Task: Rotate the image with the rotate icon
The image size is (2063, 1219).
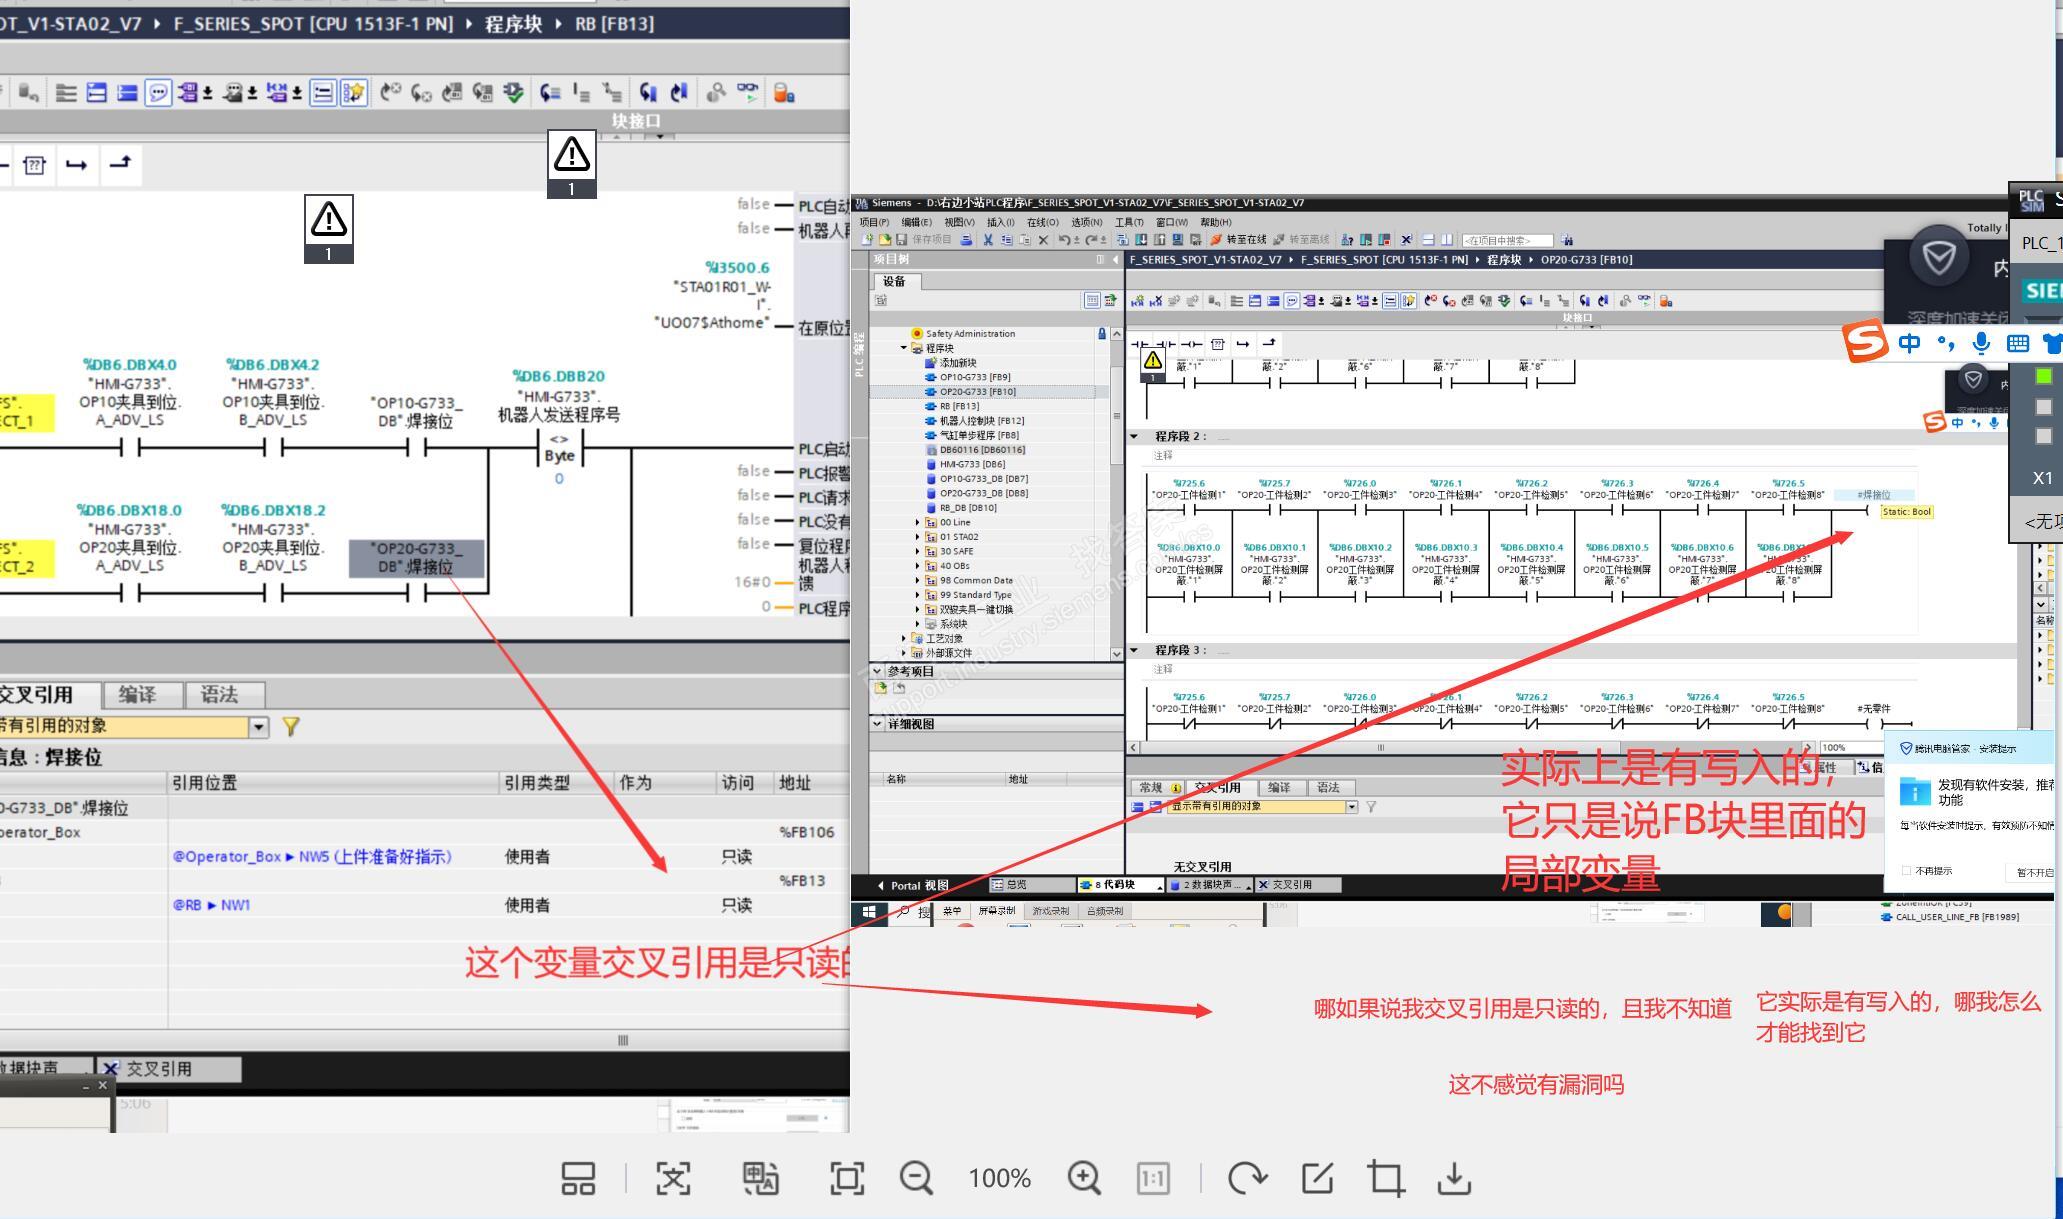Action: (1247, 1178)
